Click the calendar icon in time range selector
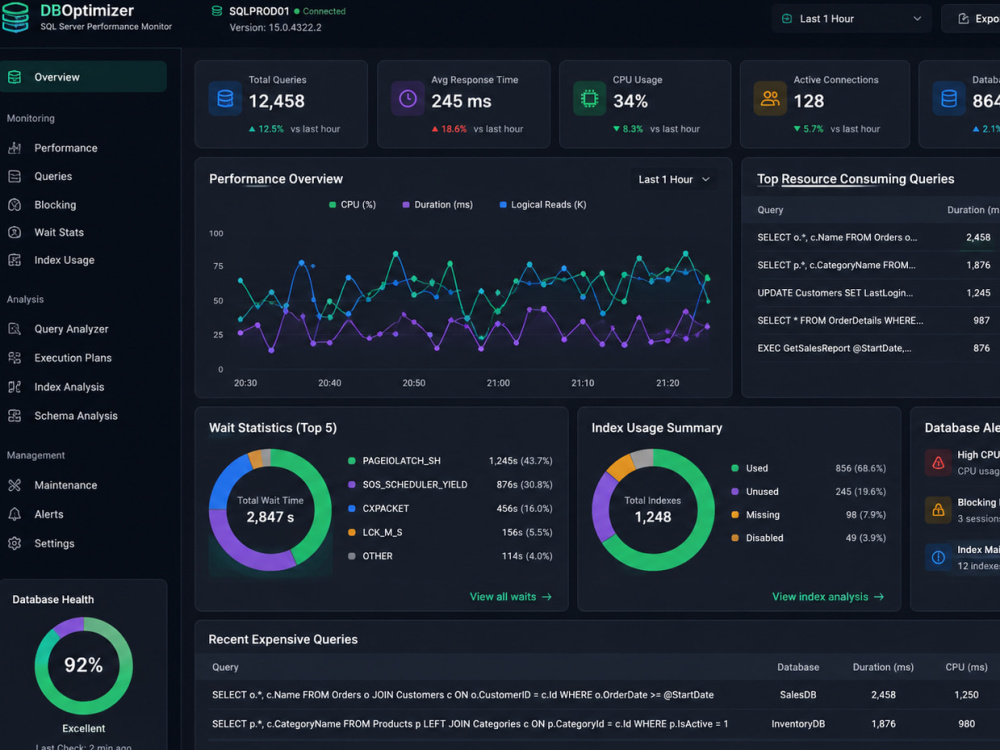This screenshot has height=750, width=1000. coord(787,18)
